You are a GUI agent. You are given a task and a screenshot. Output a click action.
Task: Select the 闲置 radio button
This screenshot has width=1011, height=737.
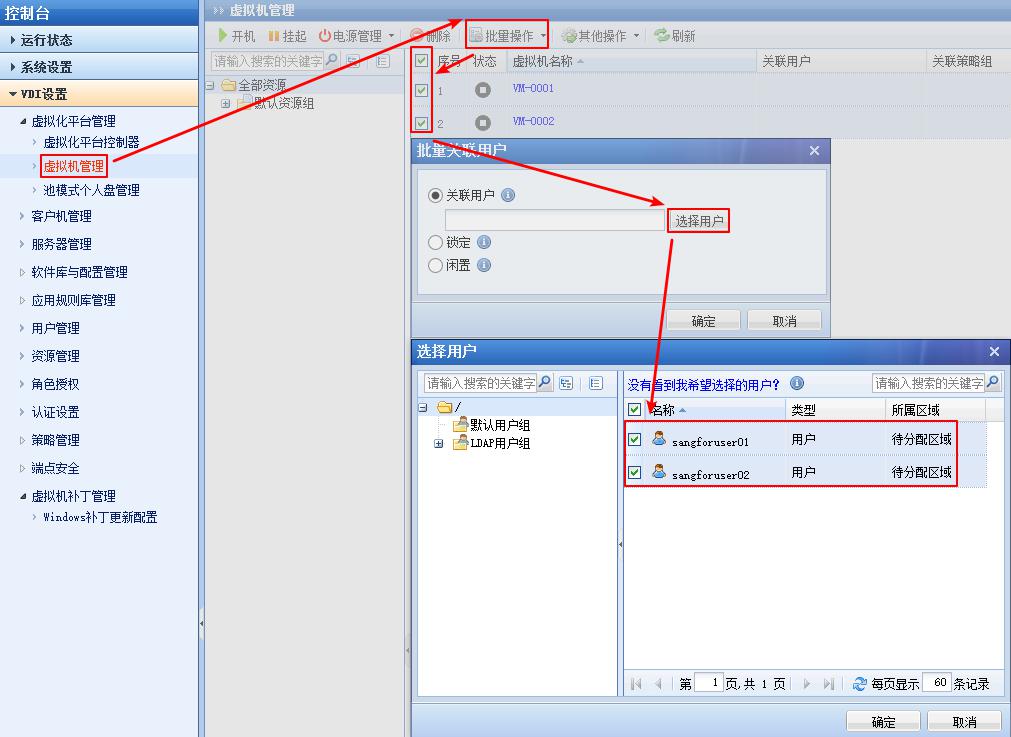[x=435, y=265]
